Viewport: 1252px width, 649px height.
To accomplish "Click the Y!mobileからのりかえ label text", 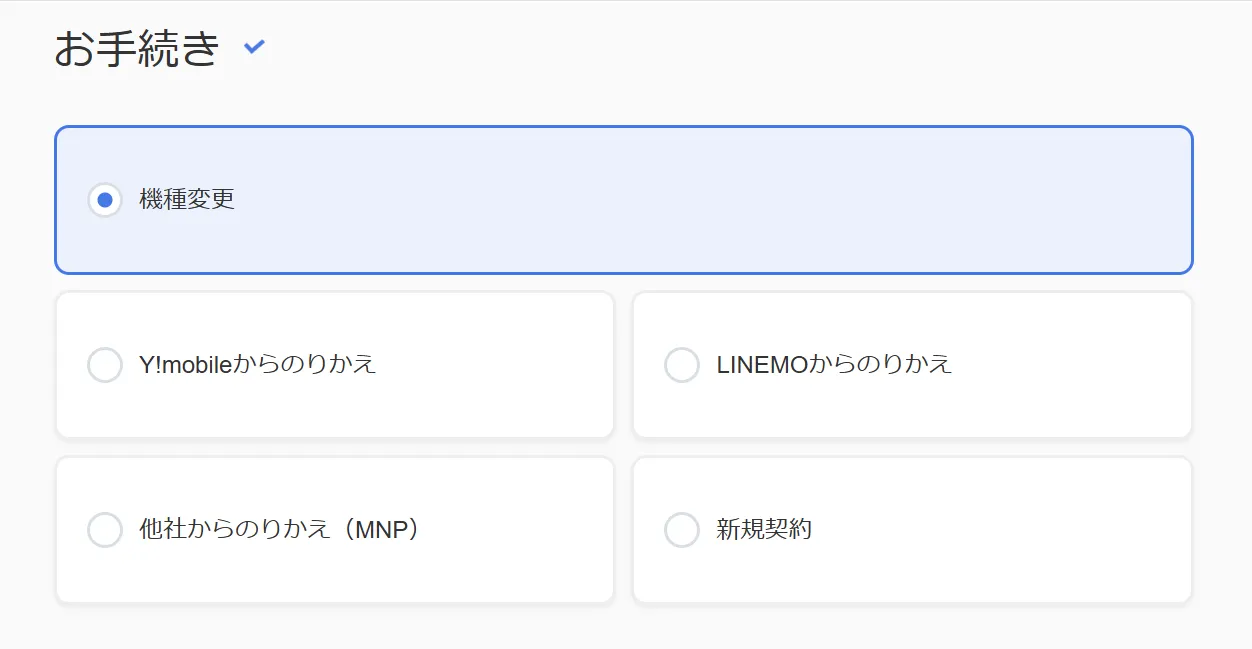I will pos(258,364).
